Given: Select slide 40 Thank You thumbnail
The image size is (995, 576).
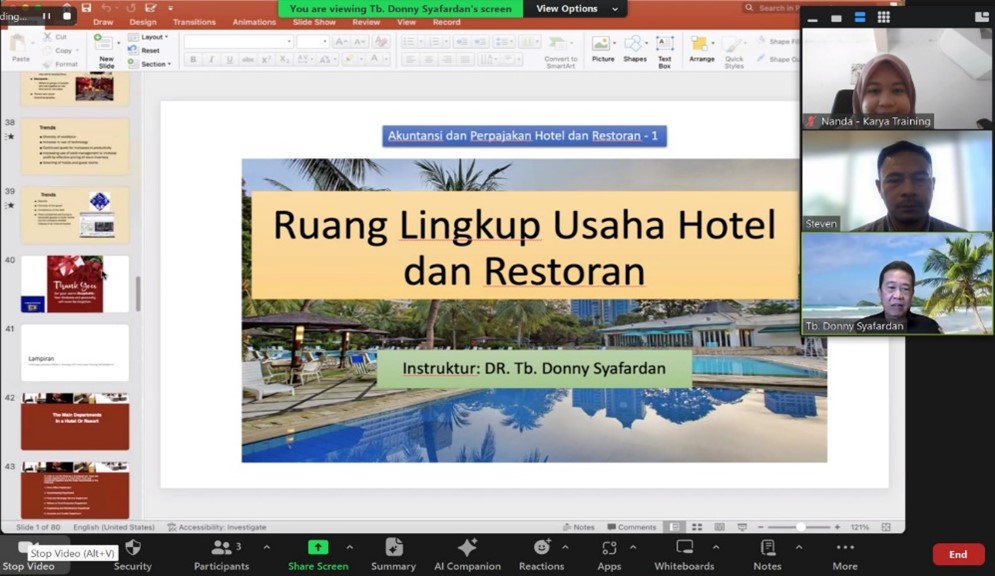Looking at the screenshot, I should [75, 284].
